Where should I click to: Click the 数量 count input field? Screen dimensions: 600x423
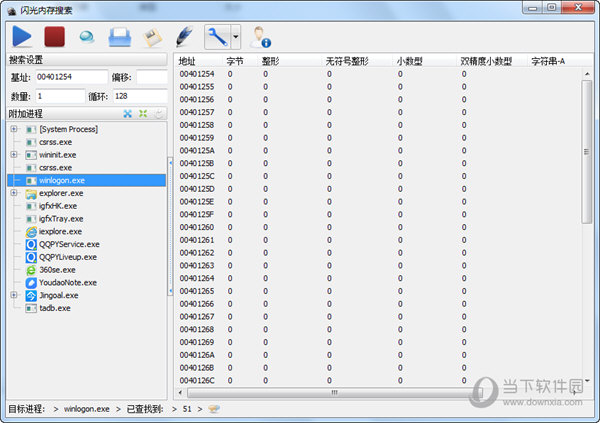[60, 96]
